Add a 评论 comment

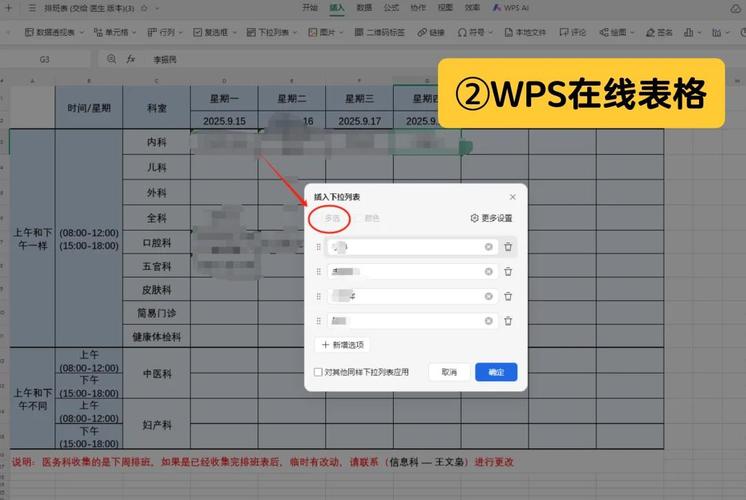coord(573,32)
